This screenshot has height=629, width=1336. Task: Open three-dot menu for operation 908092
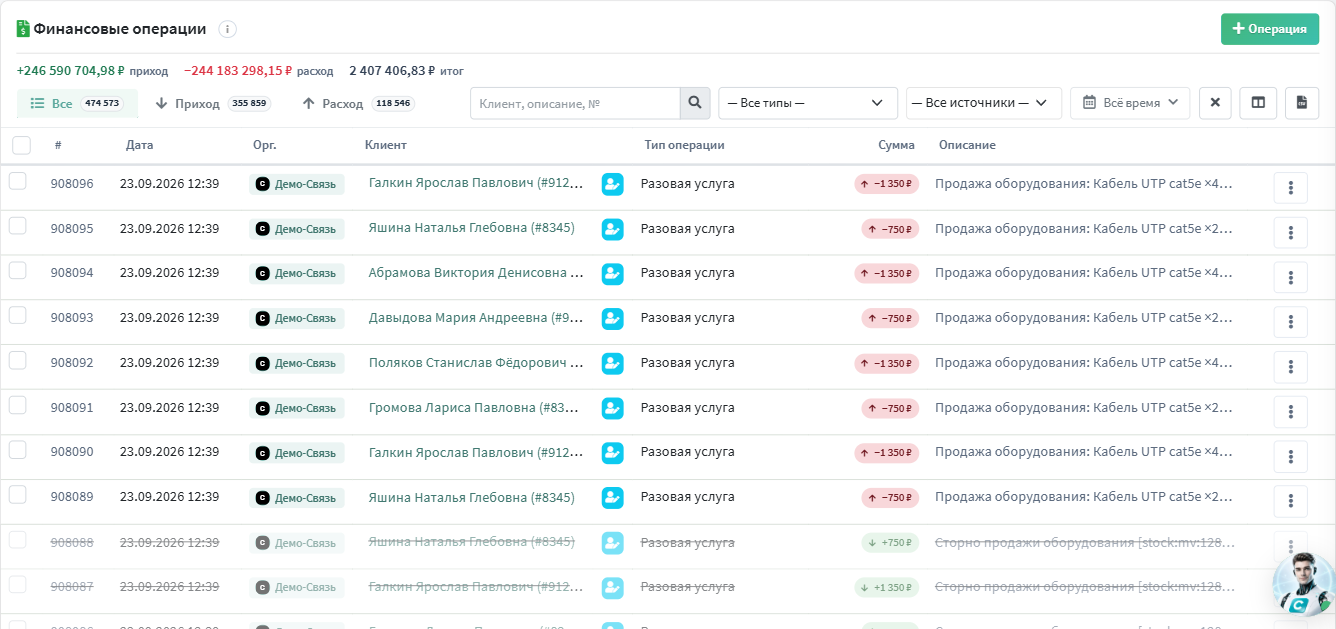tap(1291, 367)
